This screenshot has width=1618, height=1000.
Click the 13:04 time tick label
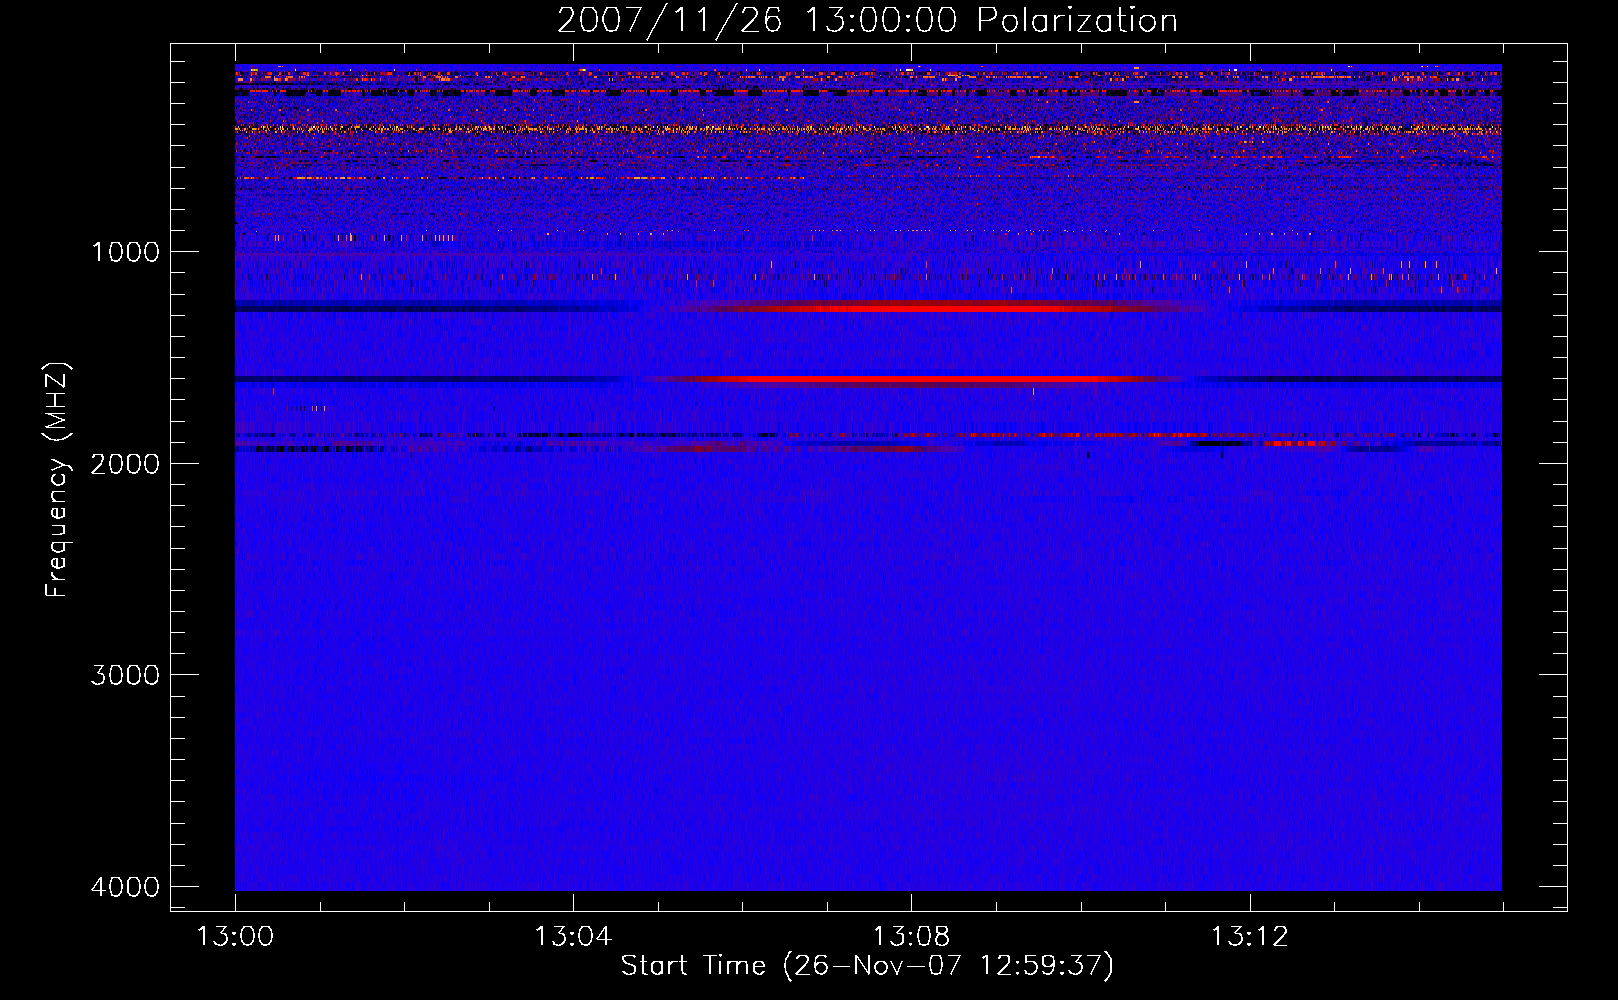coord(573,937)
